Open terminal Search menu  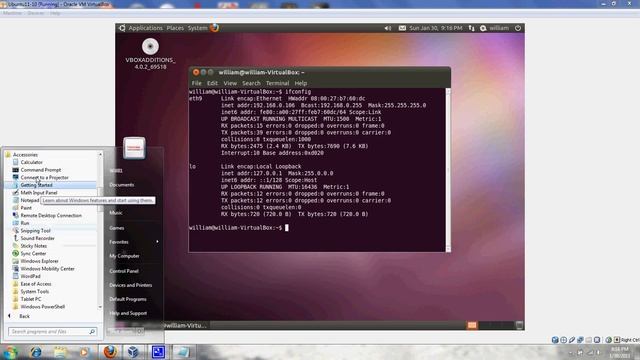251,83
